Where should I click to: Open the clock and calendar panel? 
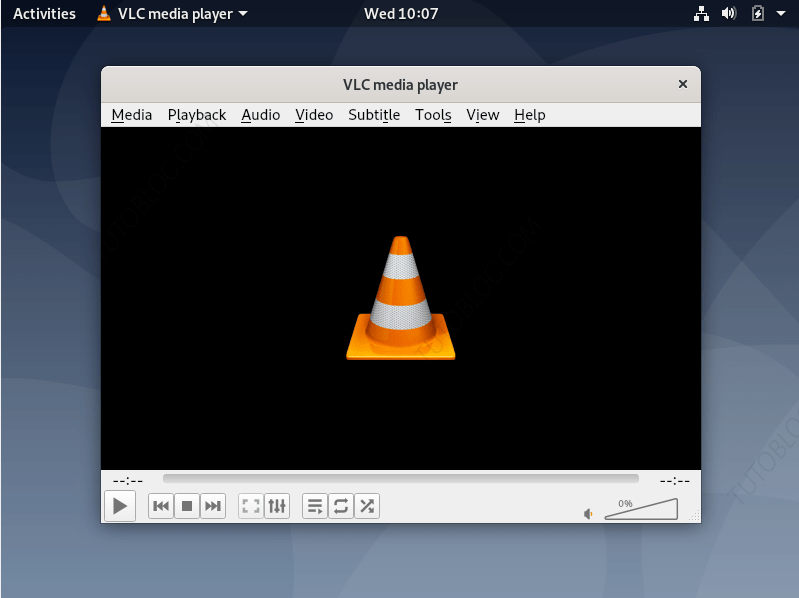pyautogui.click(x=401, y=14)
